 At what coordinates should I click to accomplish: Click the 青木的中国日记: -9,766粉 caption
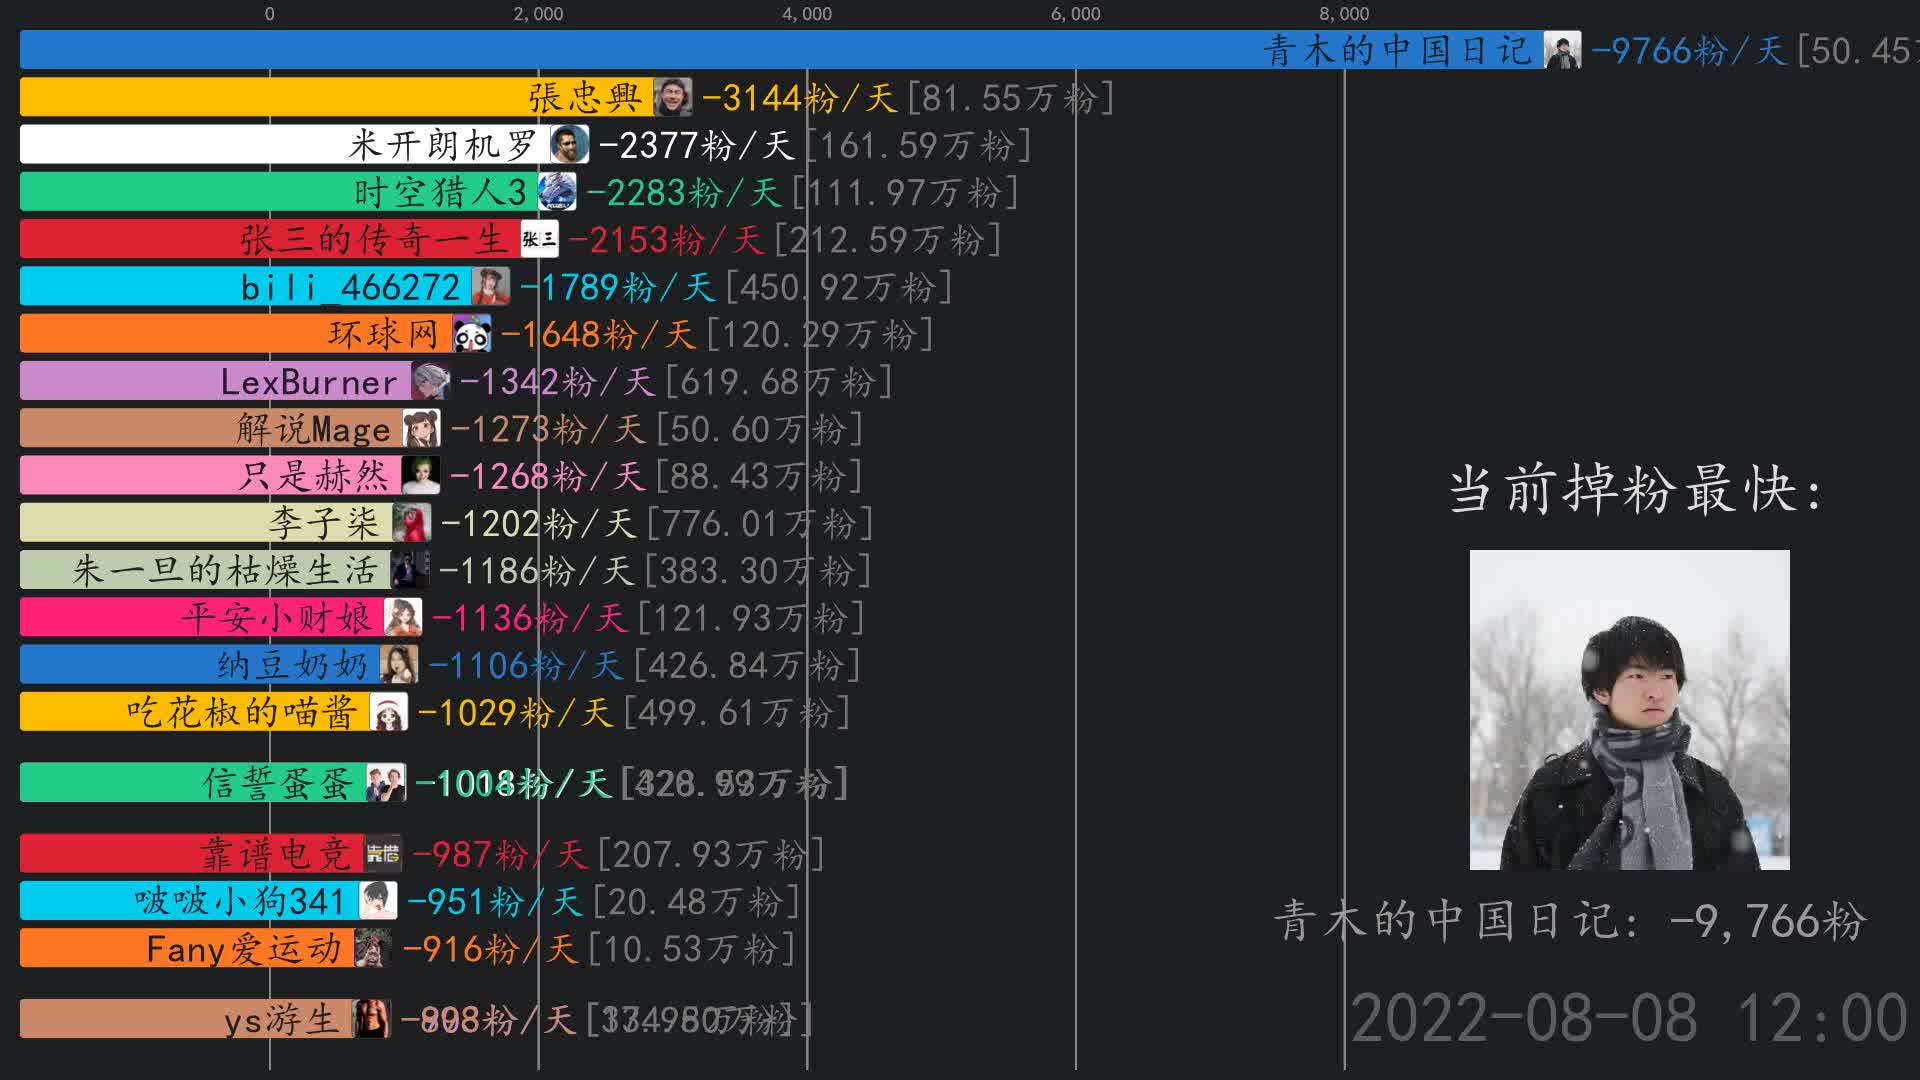[x=1571, y=921]
